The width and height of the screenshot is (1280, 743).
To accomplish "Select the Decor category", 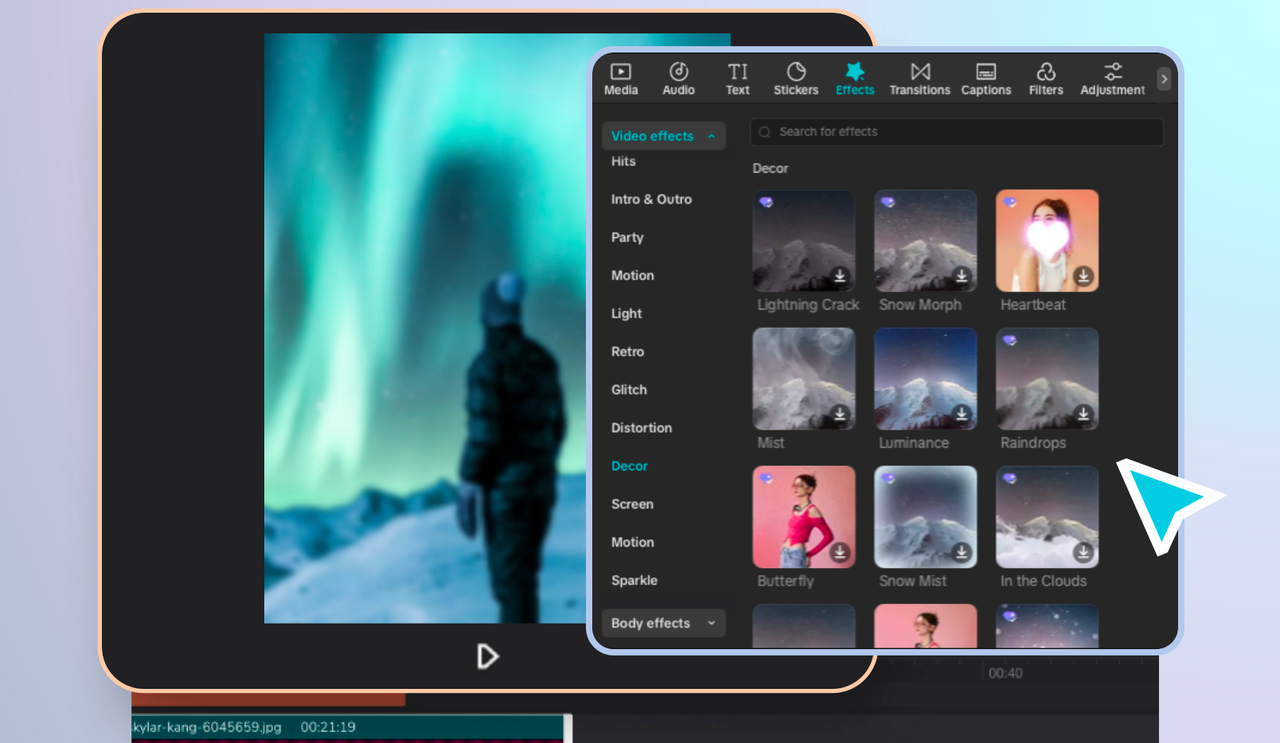I will pos(629,465).
